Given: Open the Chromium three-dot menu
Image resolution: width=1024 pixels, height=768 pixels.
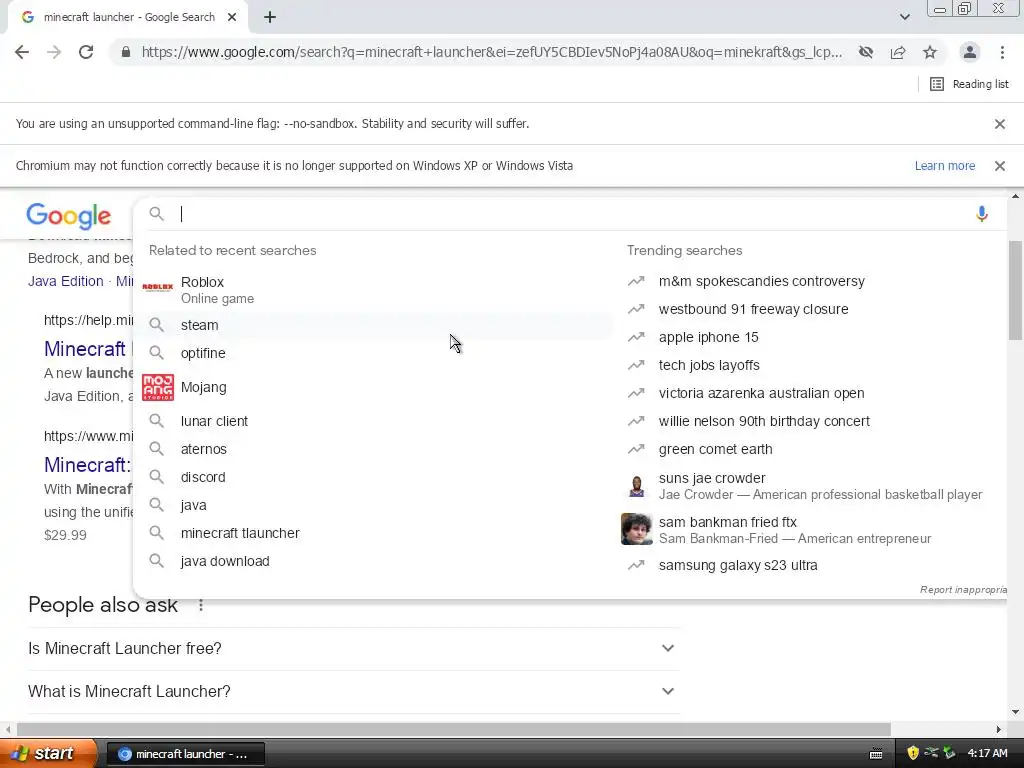Looking at the screenshot, I should coord(1002,52).
